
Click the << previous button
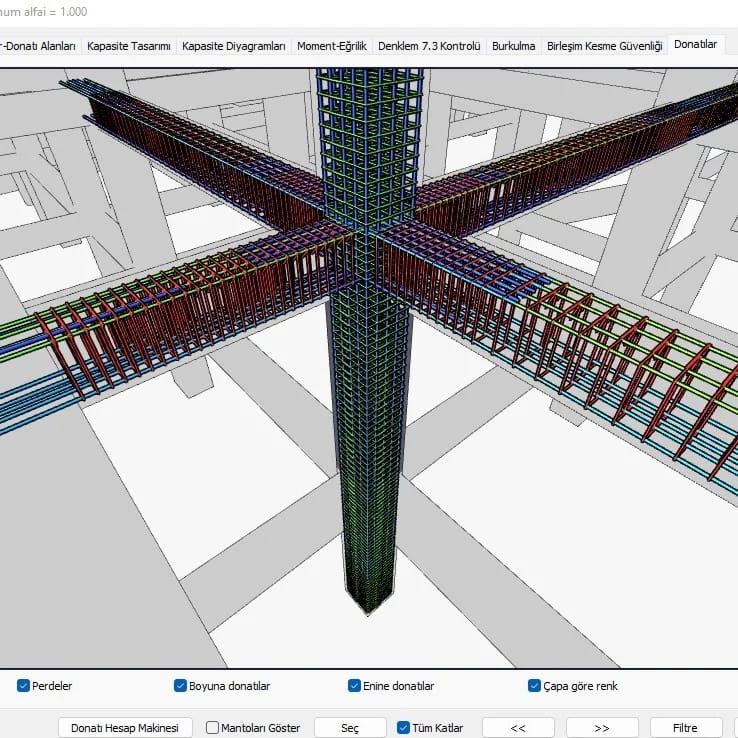click(518, 728)
